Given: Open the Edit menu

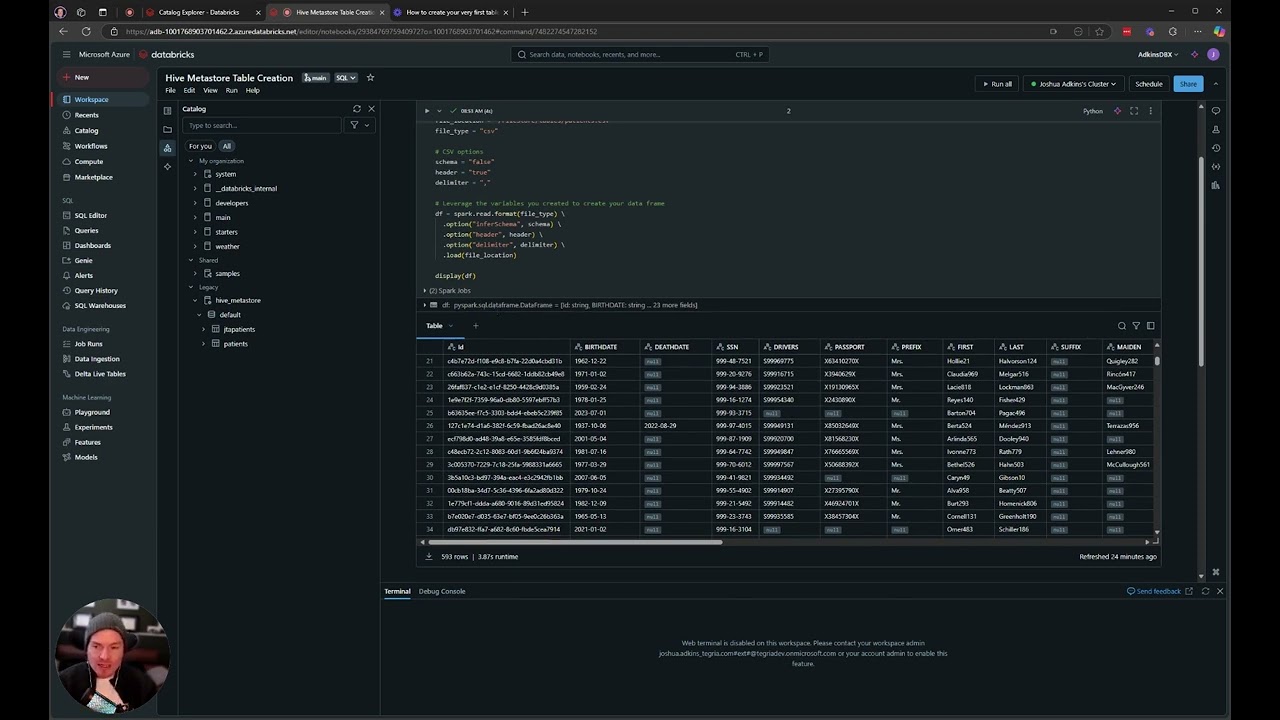Looking at the screenshot, I should (189, 91).
